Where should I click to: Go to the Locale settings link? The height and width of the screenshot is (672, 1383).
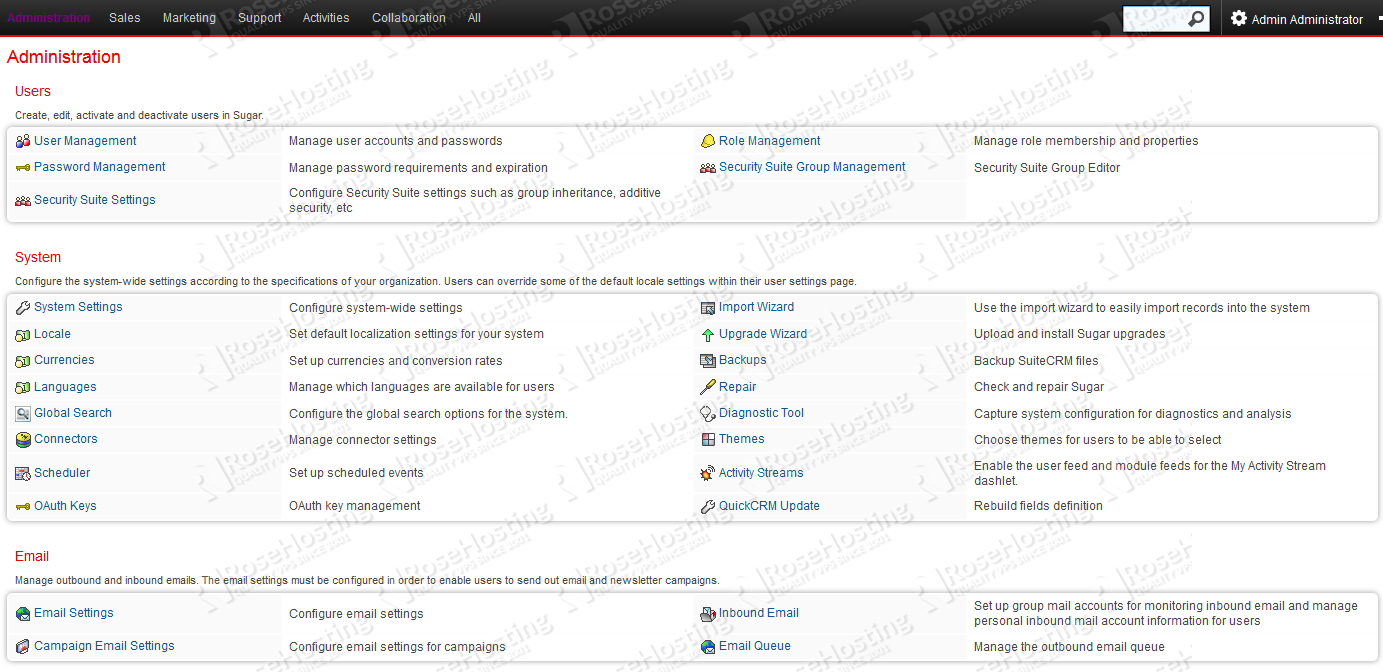[52, 334]
